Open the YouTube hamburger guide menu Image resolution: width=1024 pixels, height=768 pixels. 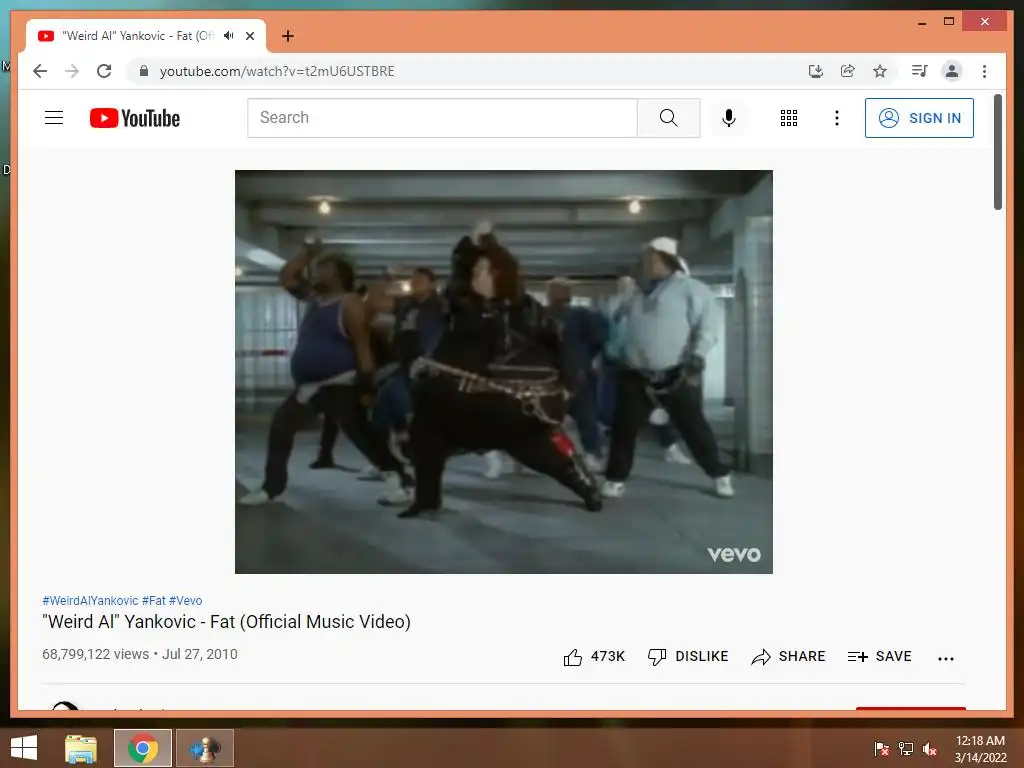click(x=54, y=118)
